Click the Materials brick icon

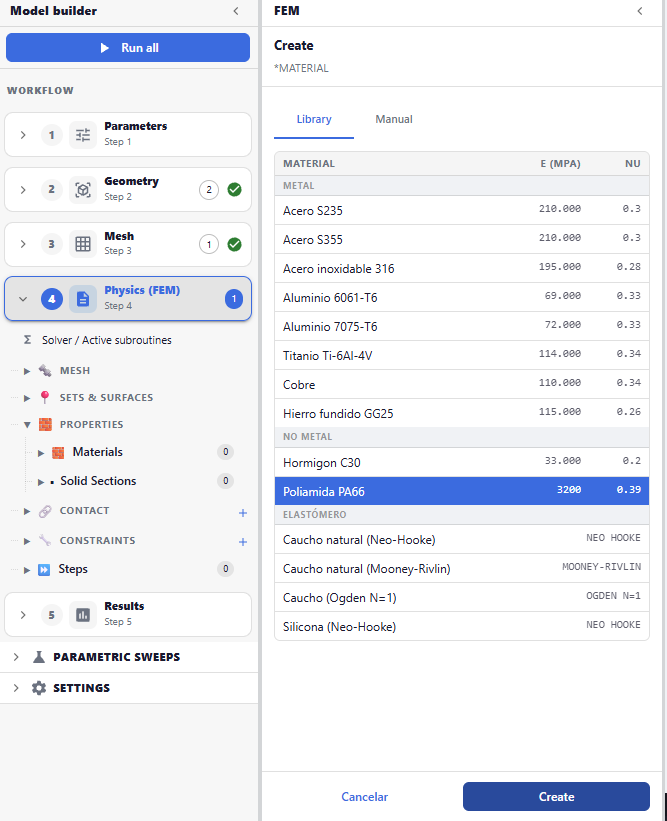(x=58, y=452)
